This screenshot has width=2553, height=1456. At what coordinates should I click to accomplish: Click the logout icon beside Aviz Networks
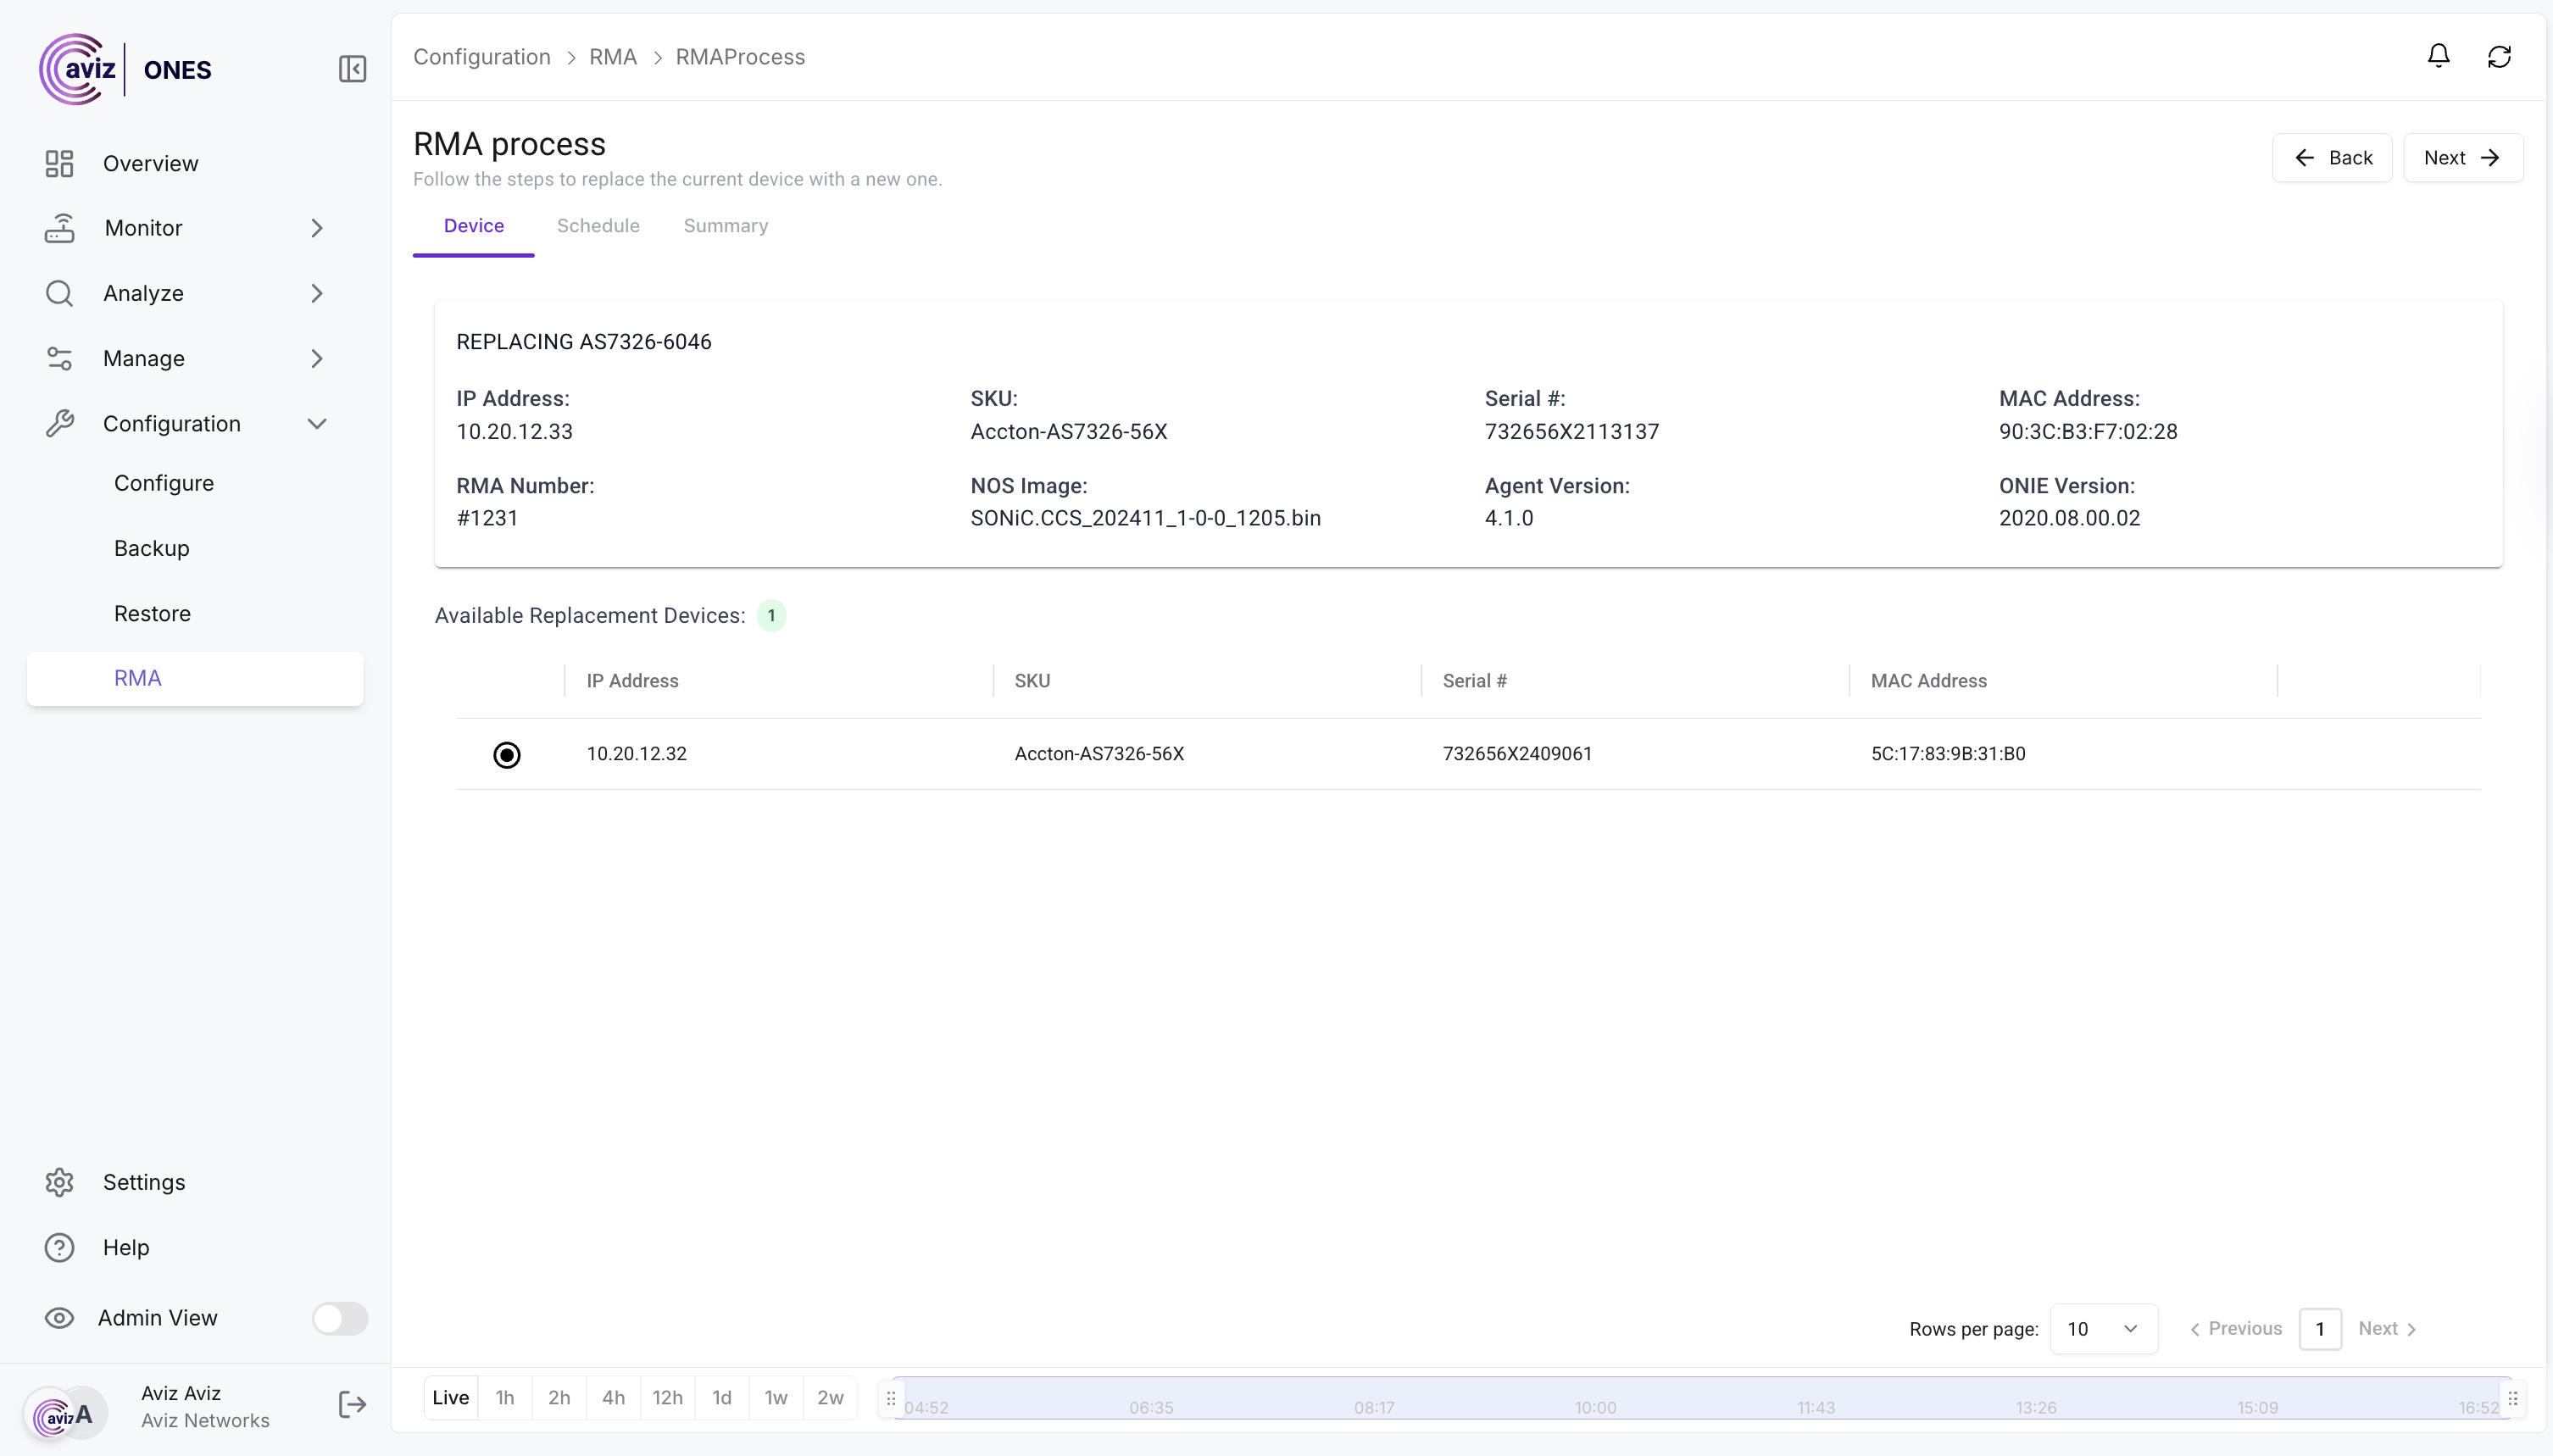click(x=352, y=1404)
